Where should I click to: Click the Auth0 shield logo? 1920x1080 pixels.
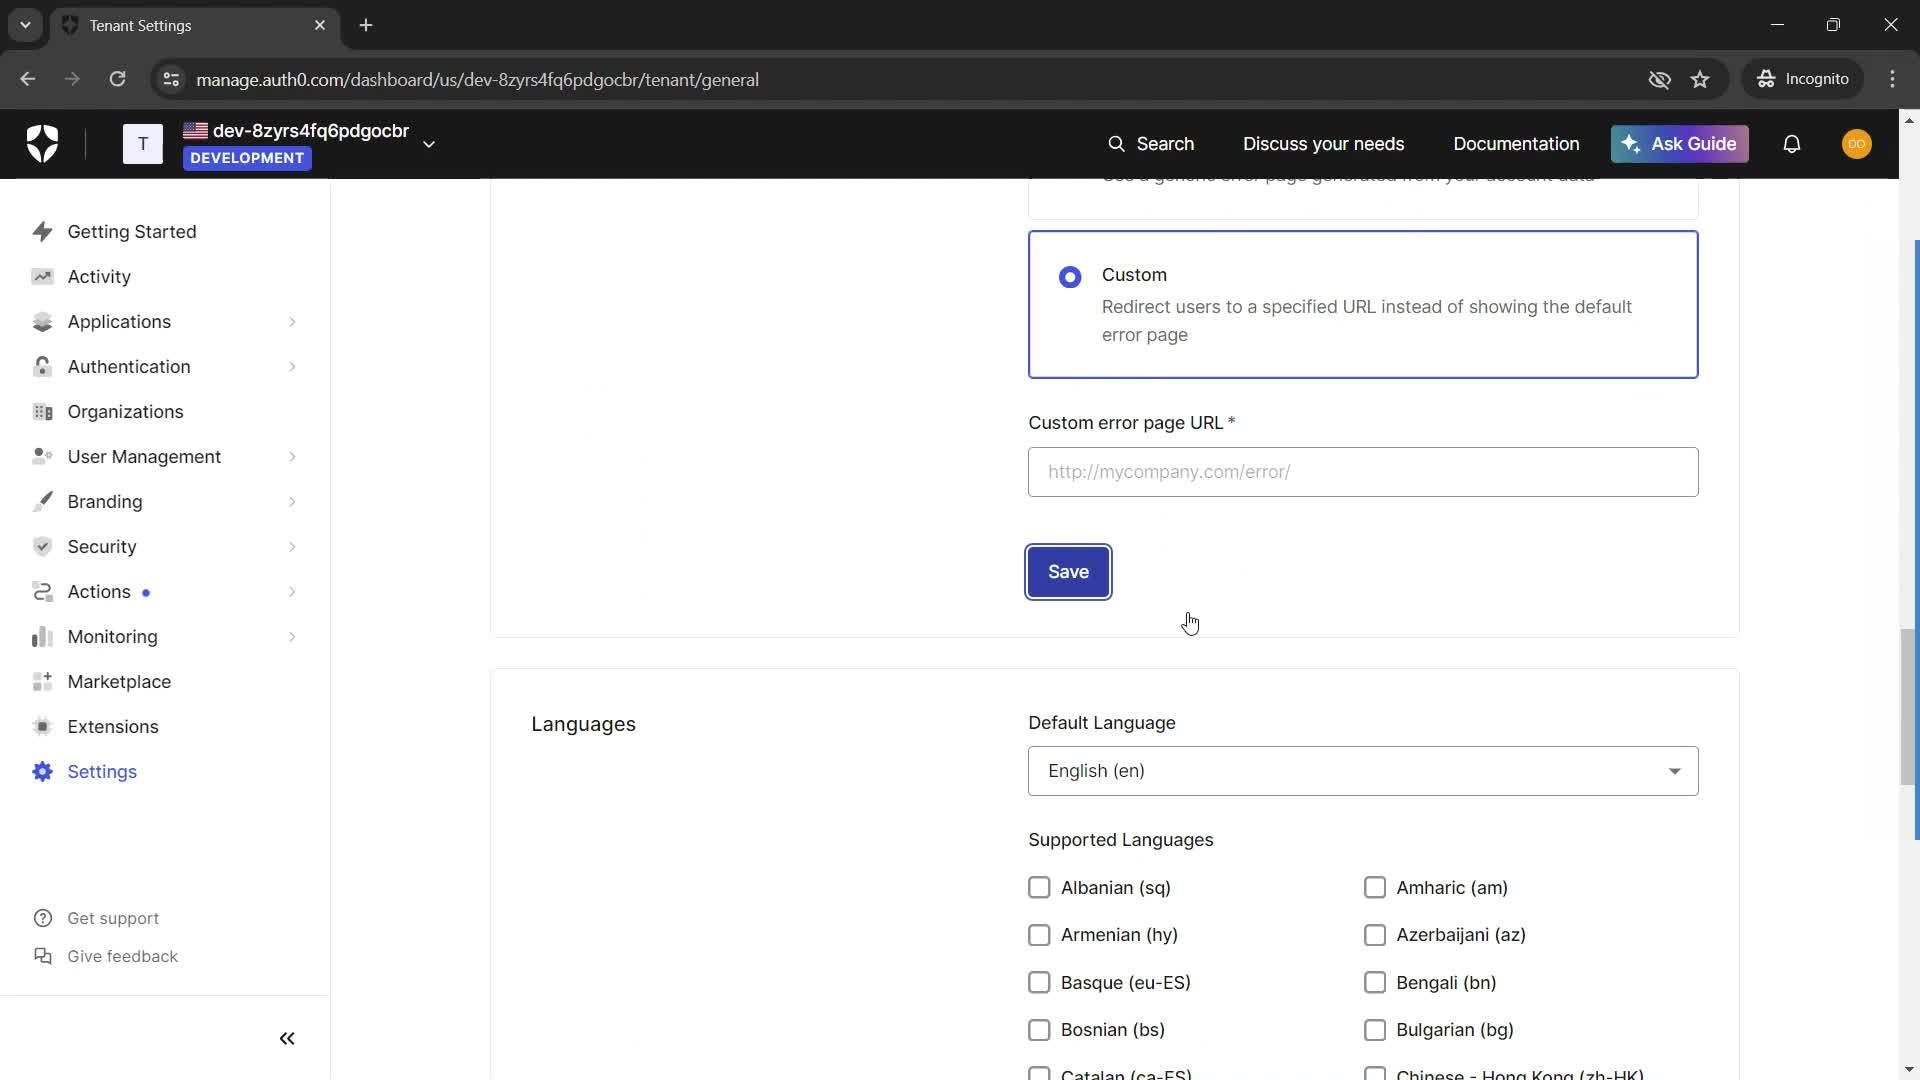point(42,144)
